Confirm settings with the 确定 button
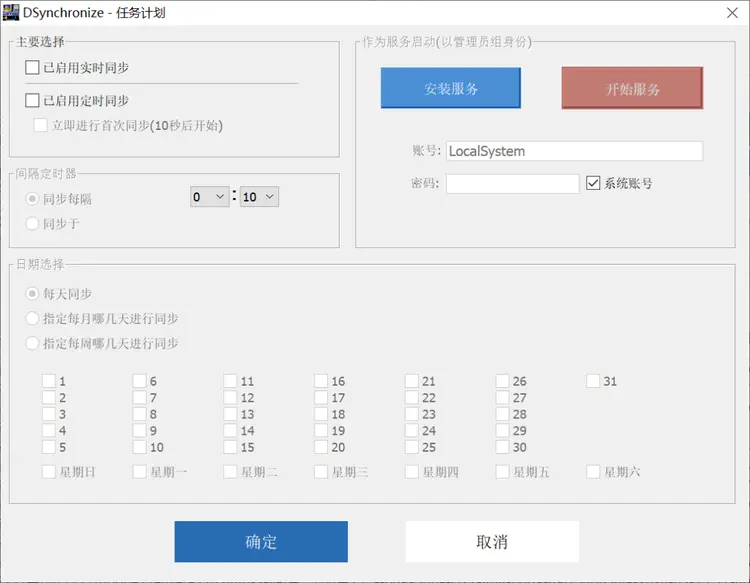 261,542
